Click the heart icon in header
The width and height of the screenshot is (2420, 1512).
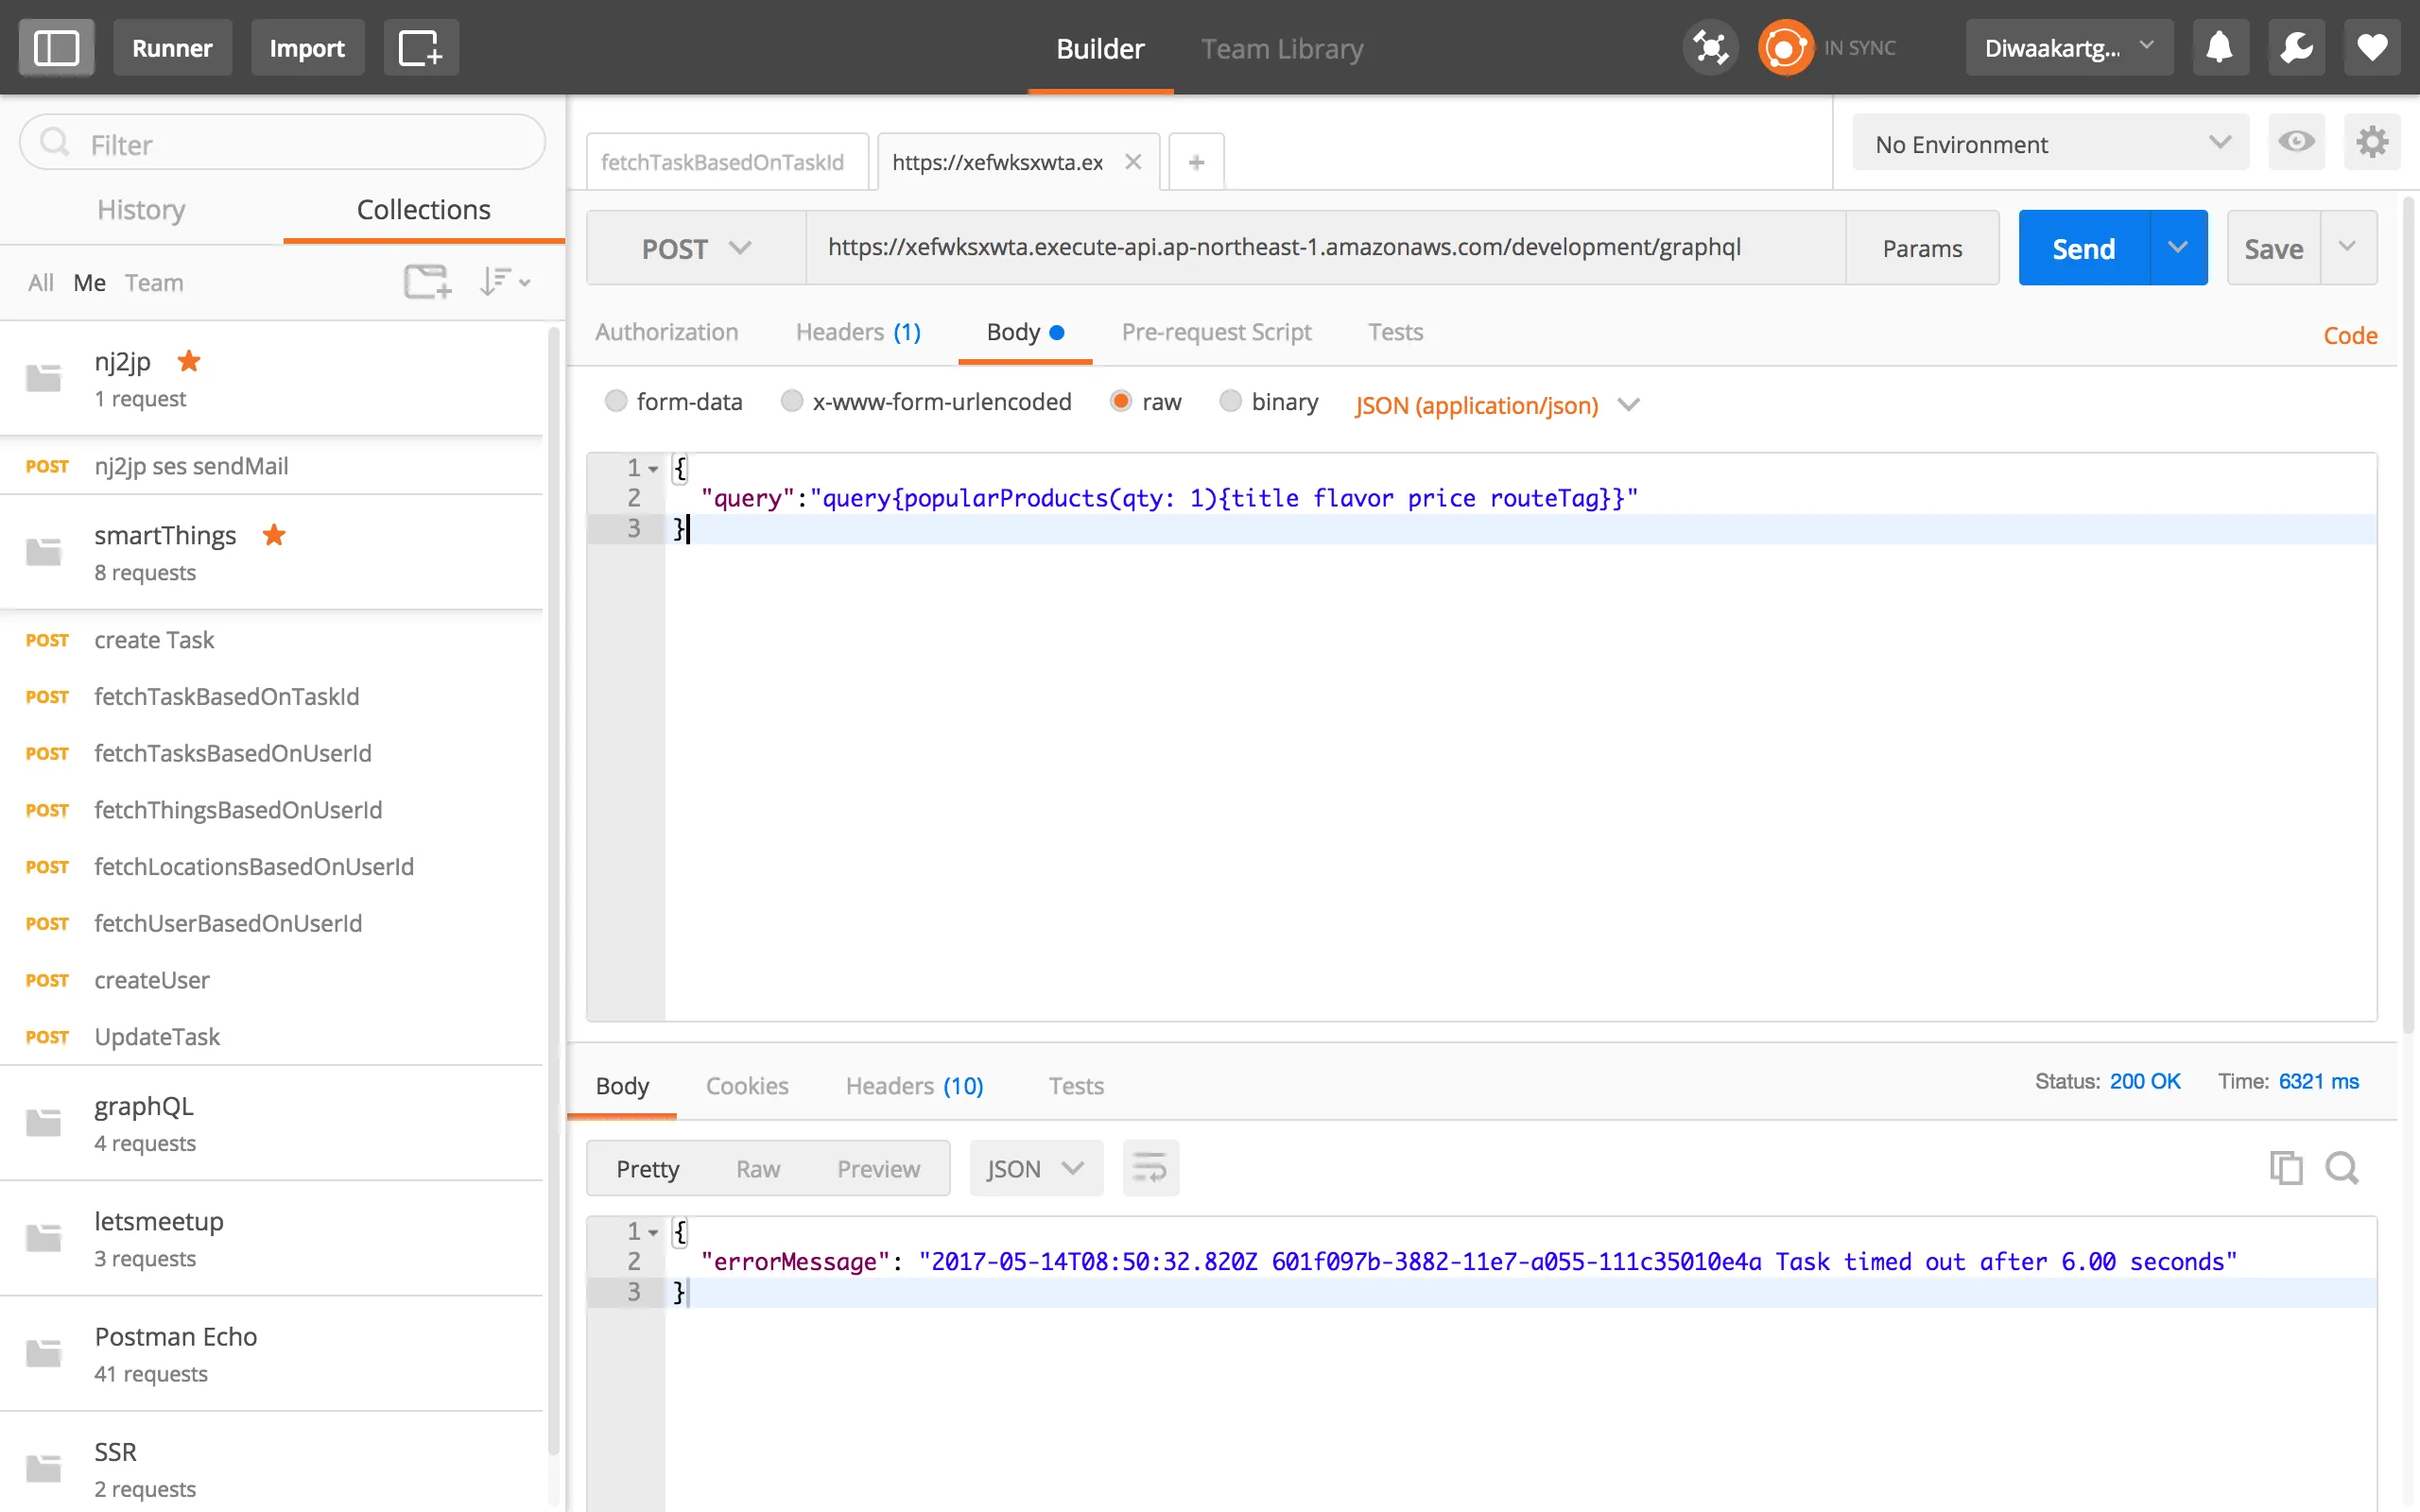[2372, 47]
